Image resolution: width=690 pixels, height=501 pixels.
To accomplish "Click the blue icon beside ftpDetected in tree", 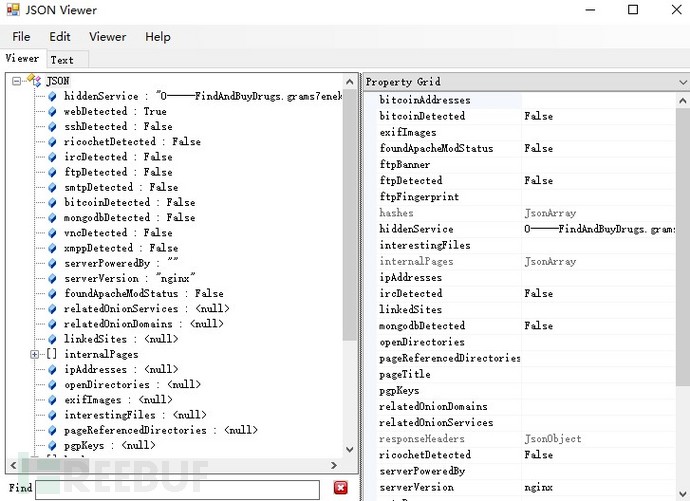I will 52,172.
